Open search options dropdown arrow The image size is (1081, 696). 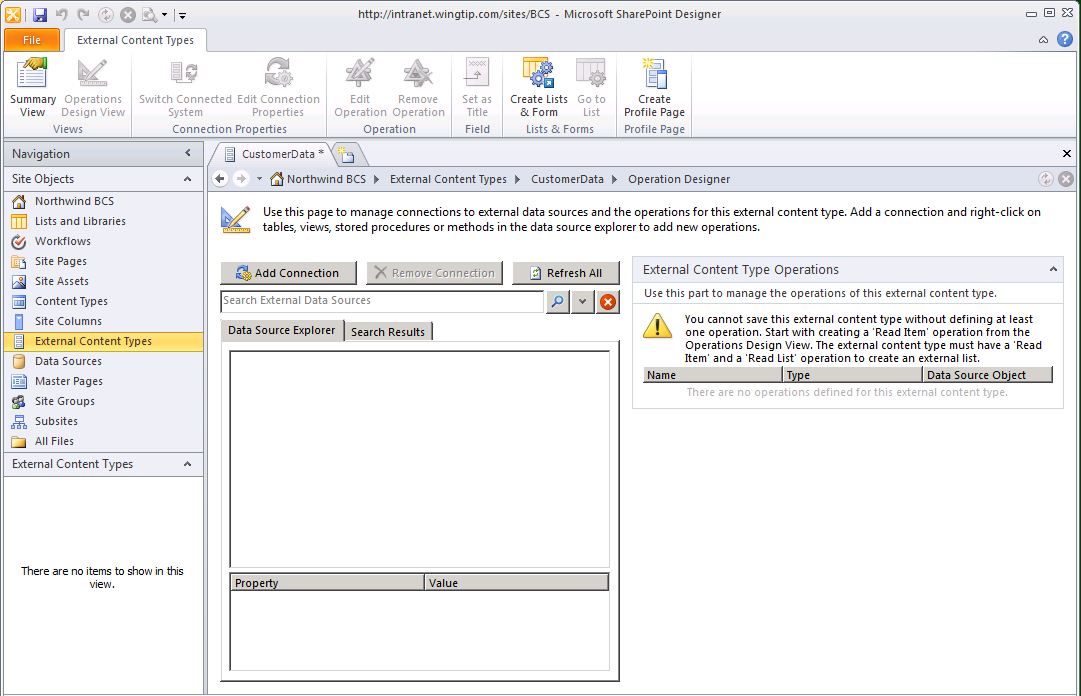(x=583, y=301)
